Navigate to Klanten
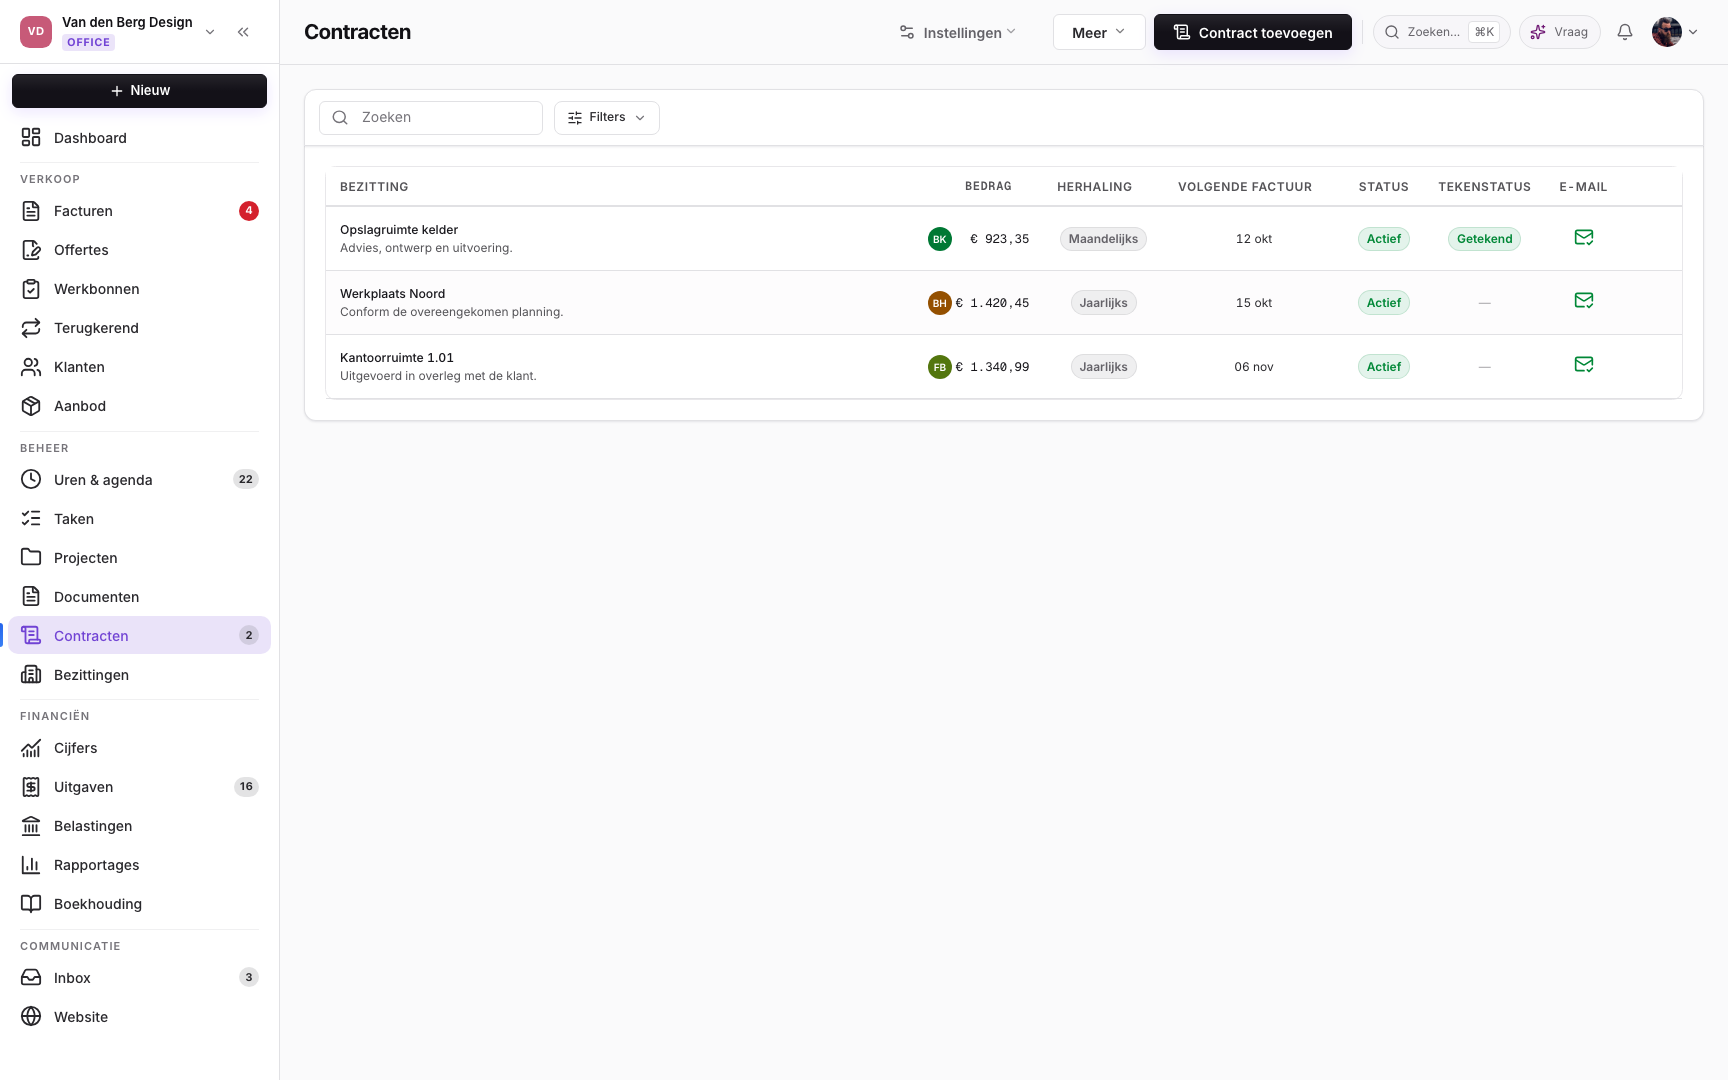Viewport: 1728px width, 1080px height. (139, 366)
